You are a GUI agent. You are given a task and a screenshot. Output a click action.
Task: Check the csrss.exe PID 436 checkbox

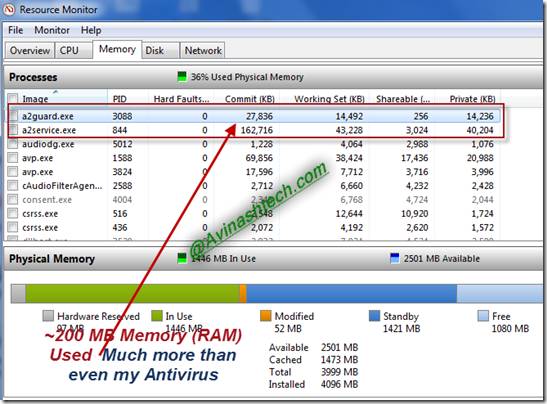(x=13, y=227)
